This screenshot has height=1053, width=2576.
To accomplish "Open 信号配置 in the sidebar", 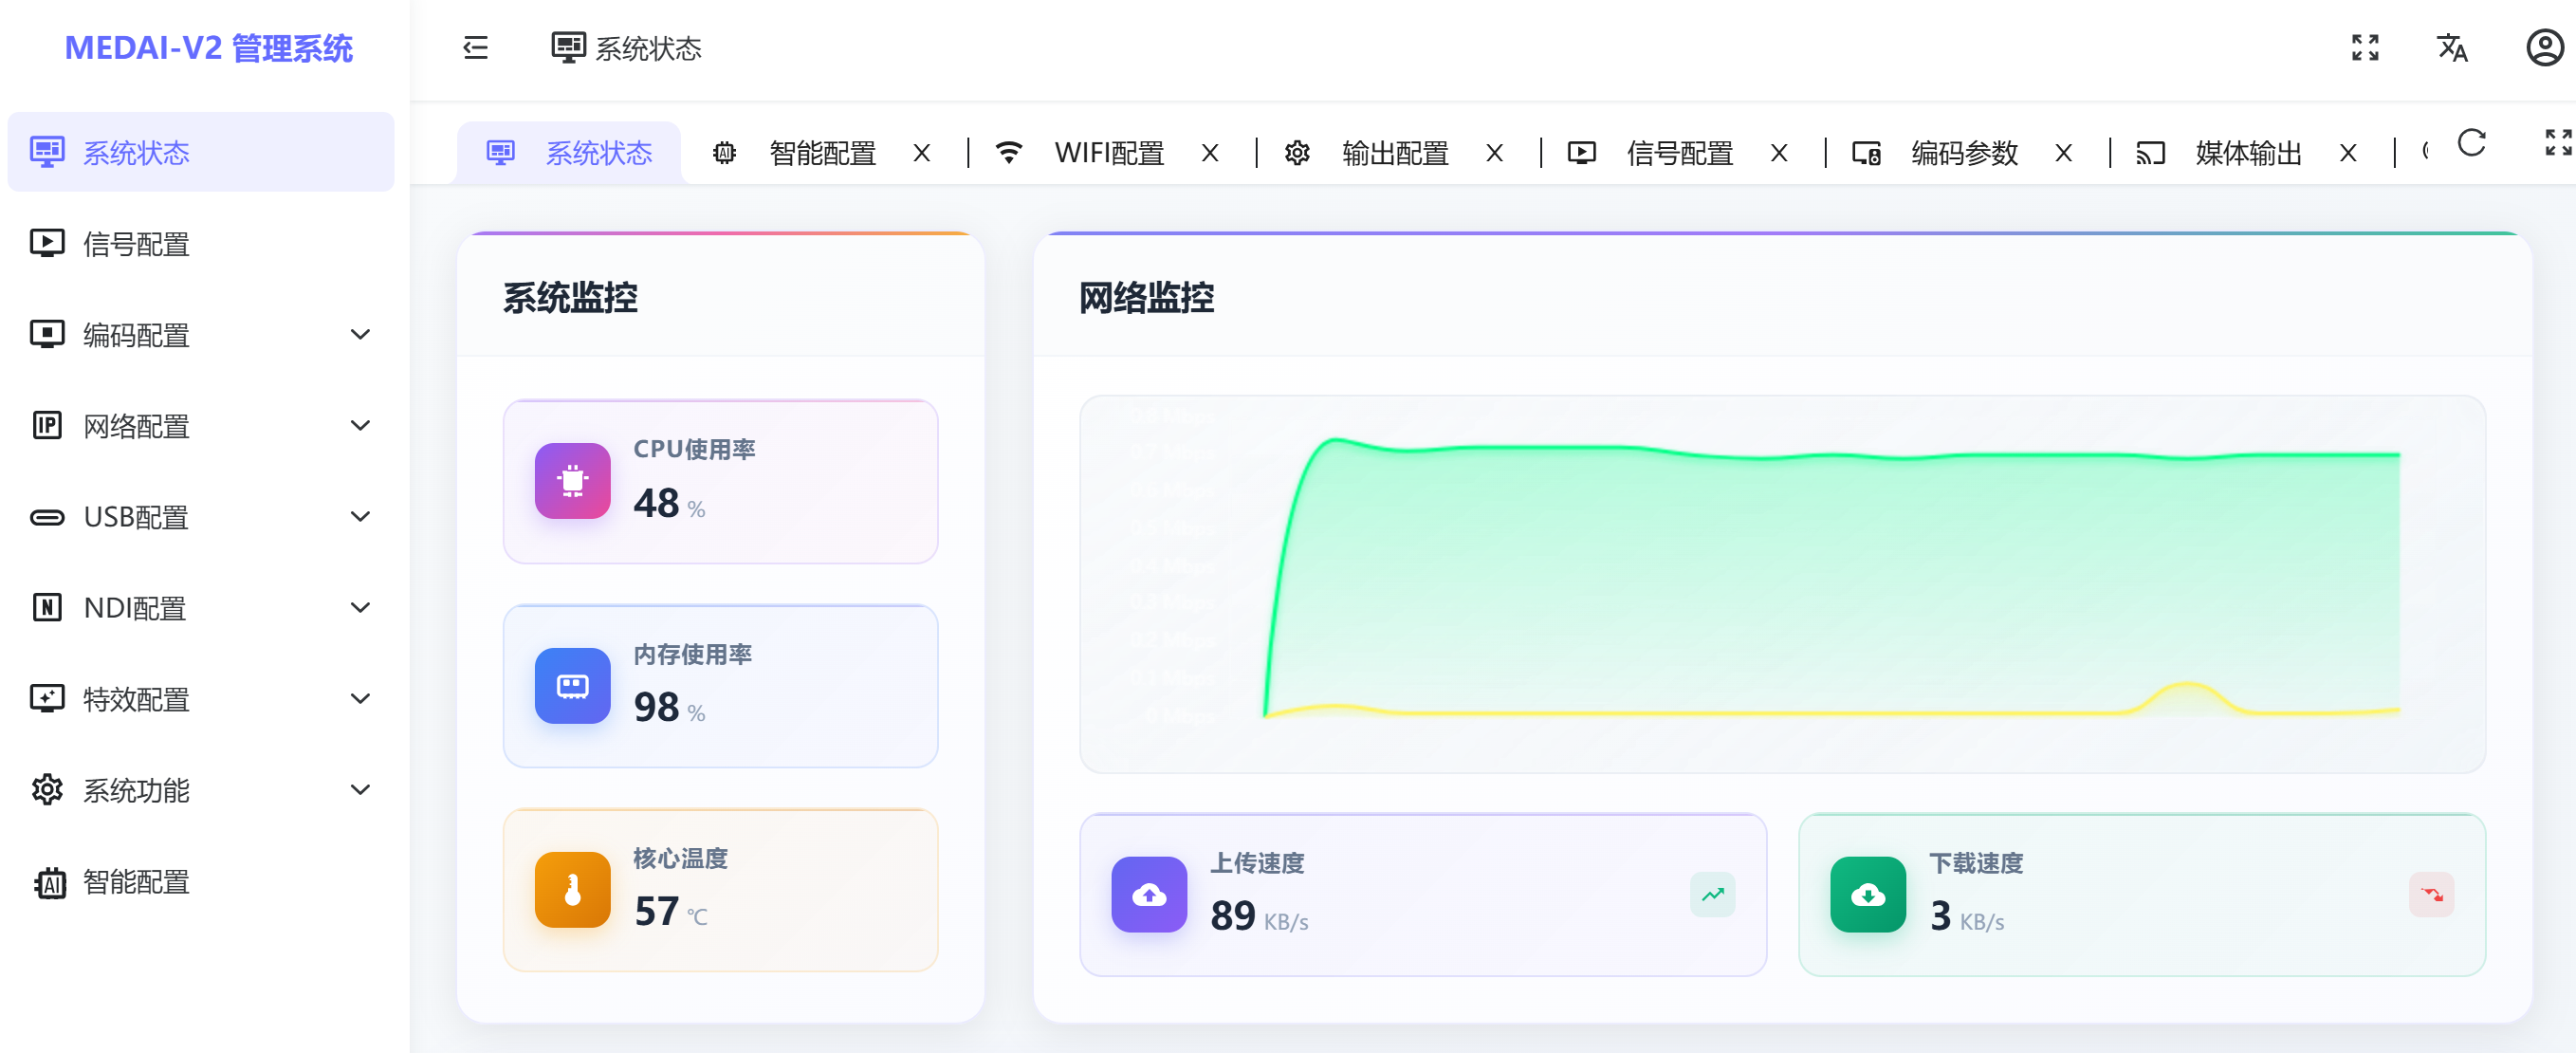I will click(201, 243).
